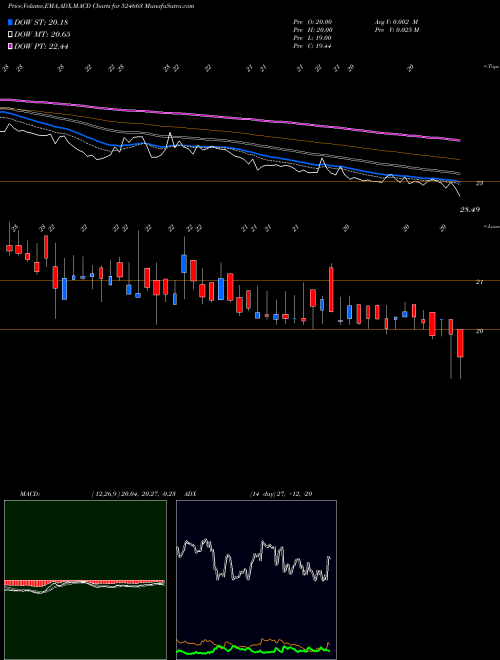500x660 pixels.
Task: Click the '21' price axis label
Action: point(479,282)
